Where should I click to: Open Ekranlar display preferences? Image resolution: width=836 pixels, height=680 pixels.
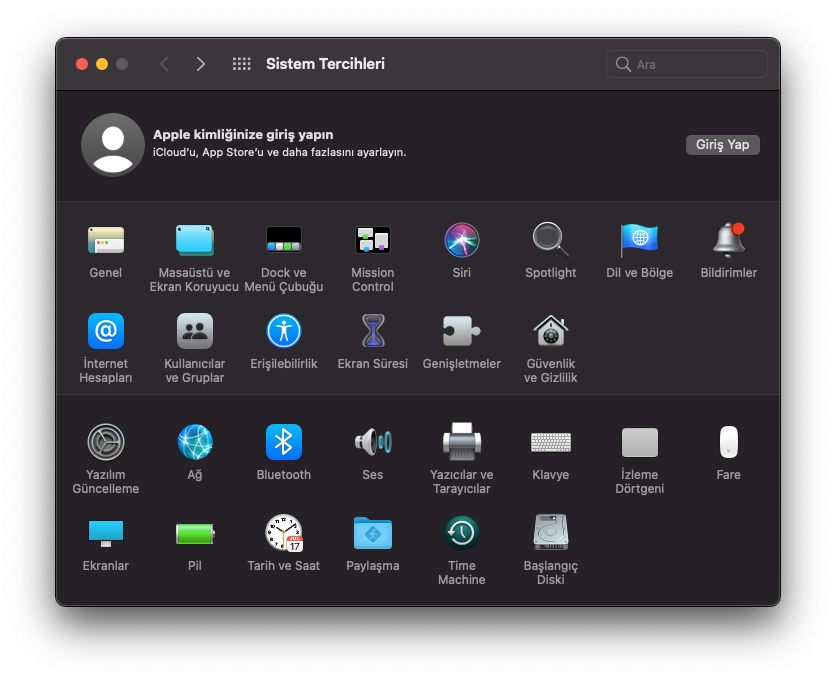coord(106,533)
